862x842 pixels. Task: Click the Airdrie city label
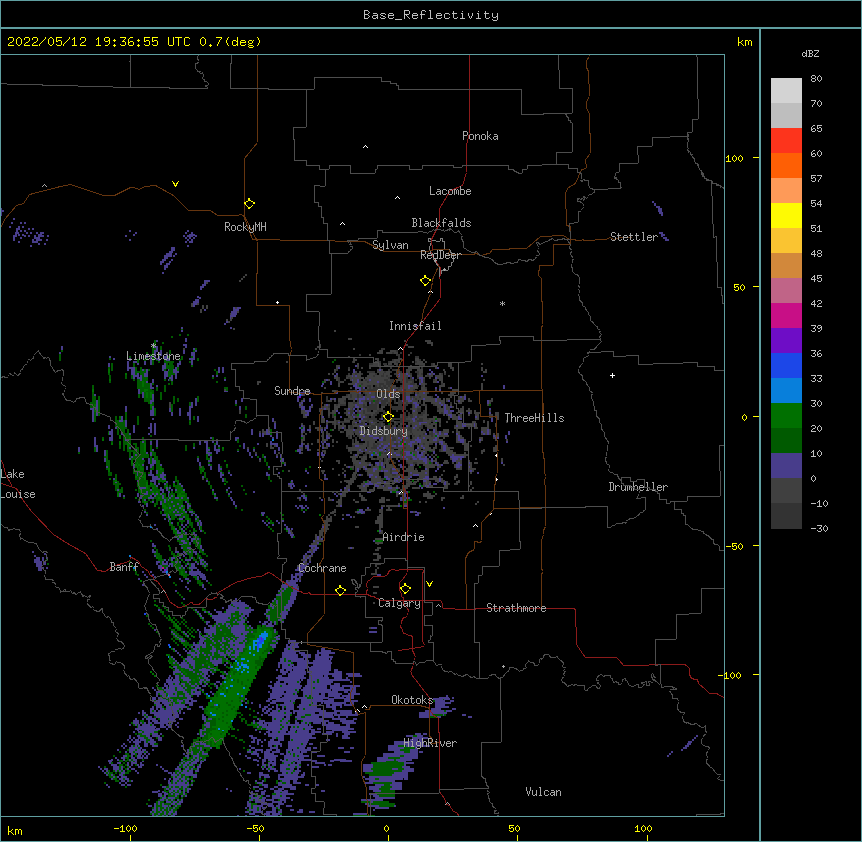[404, 537]
